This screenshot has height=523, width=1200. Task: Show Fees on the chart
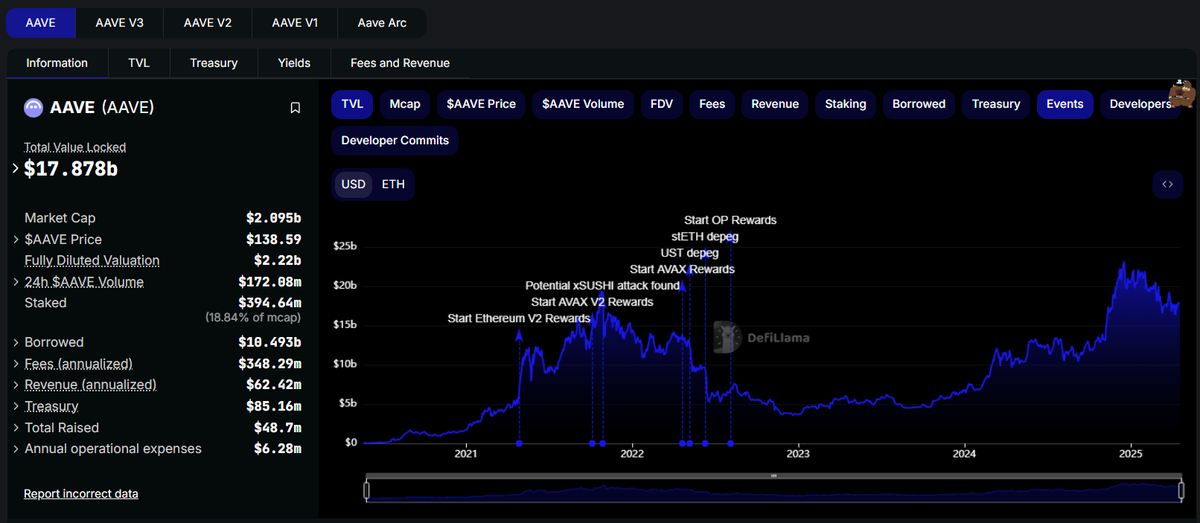click(x=712, y=104)
